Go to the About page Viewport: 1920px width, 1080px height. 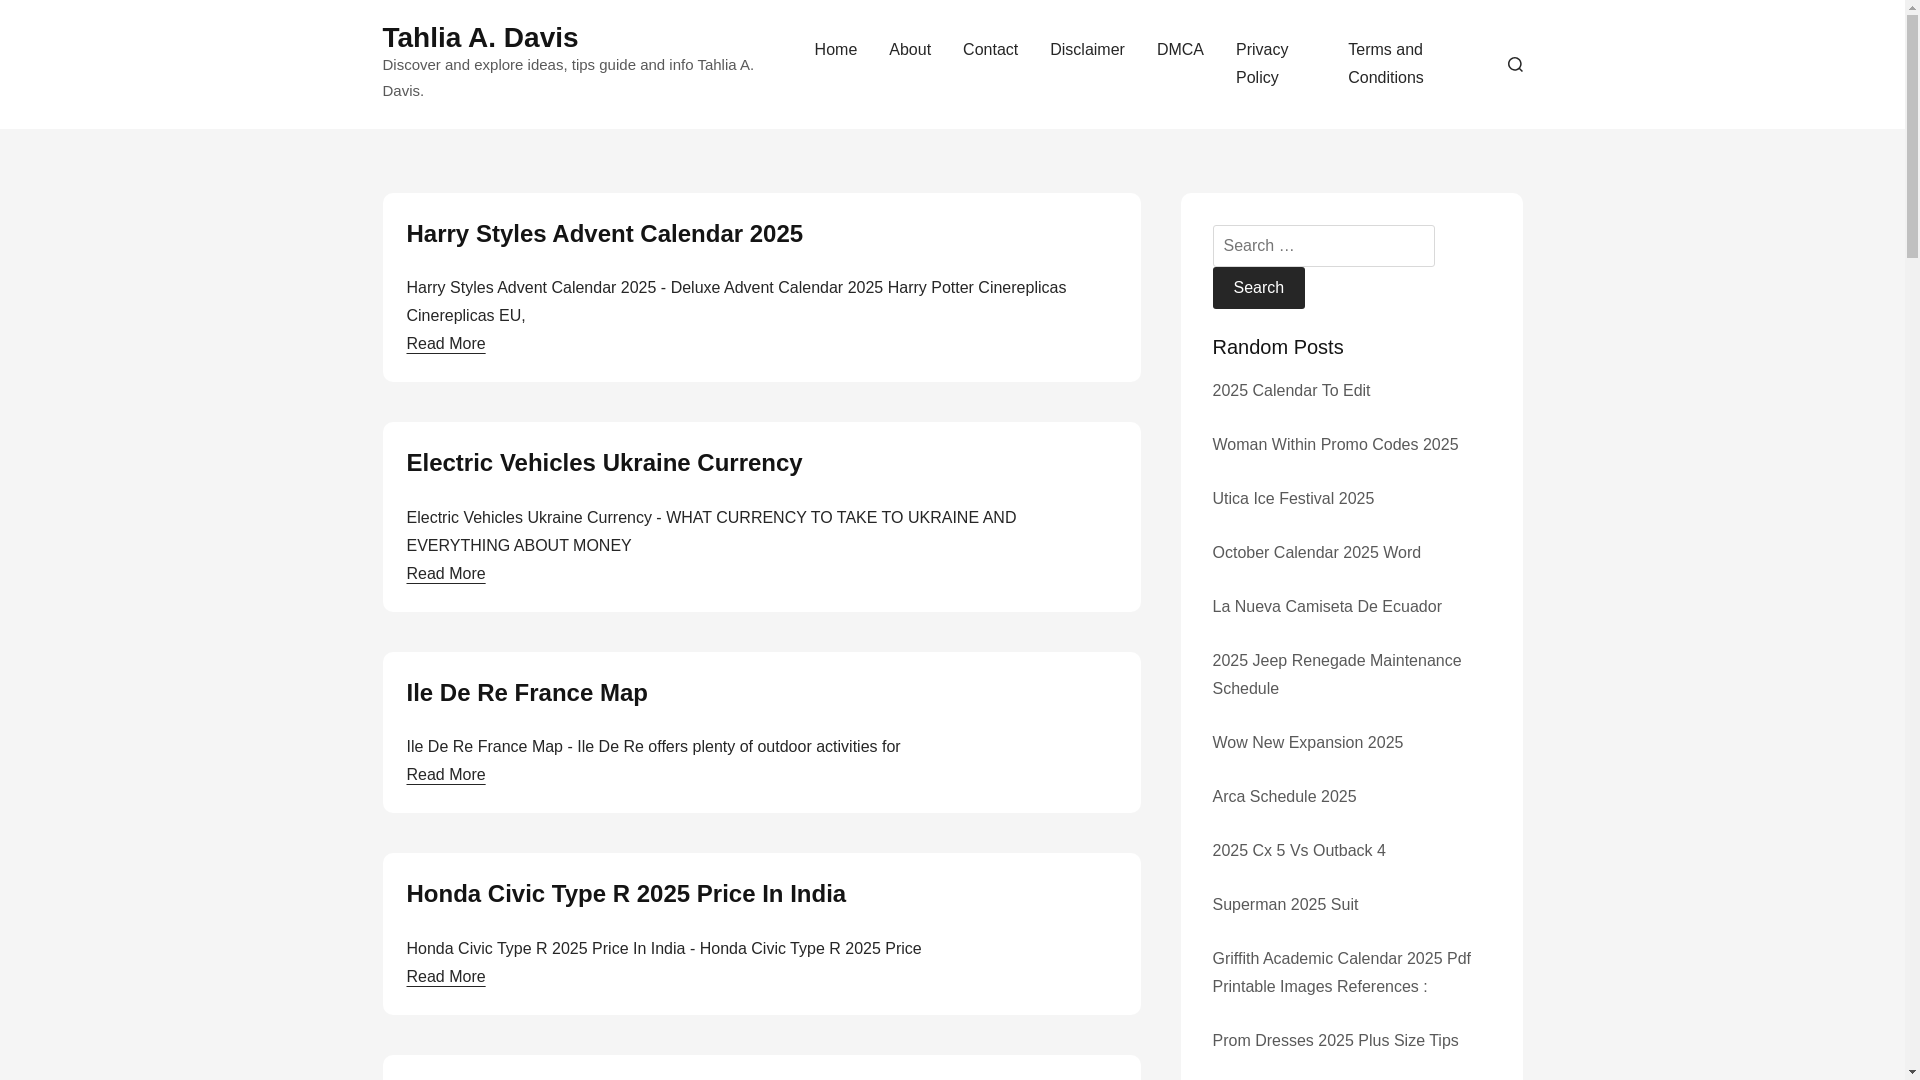point(909,50)
